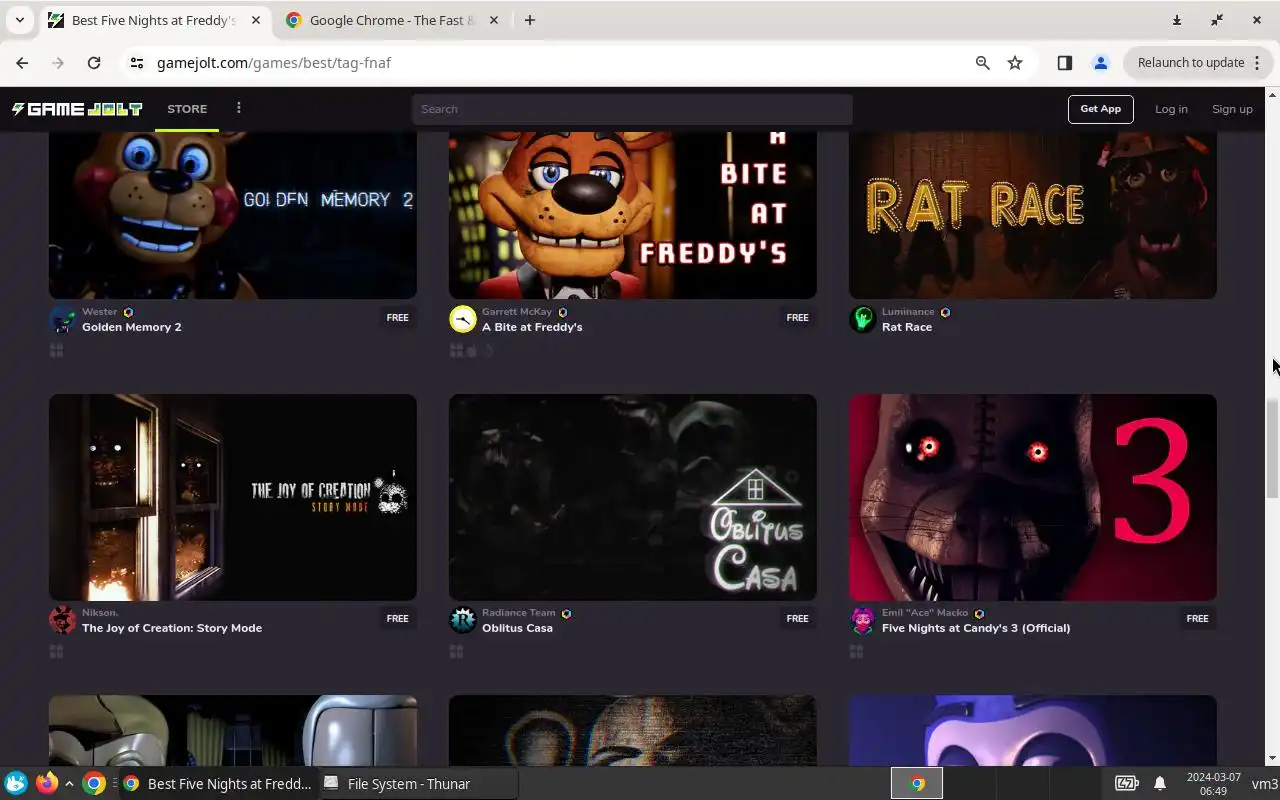The width and height of the screenshot is (1280, 800).
Task: Click the Garrett McKay developer name
Action: [x=517, y=312]
